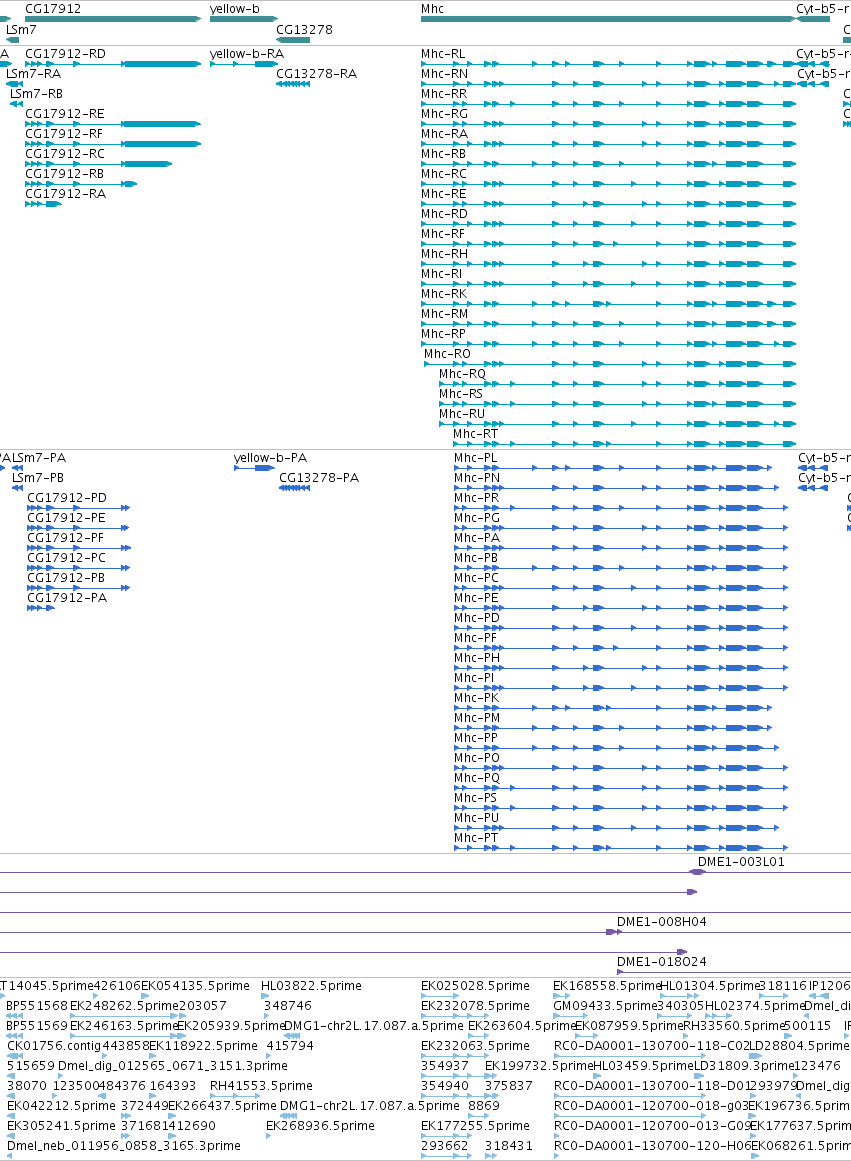Screen dimensions: 851x1161
Task: Click transcript label Mhc-RA
Action: point(444,134)
